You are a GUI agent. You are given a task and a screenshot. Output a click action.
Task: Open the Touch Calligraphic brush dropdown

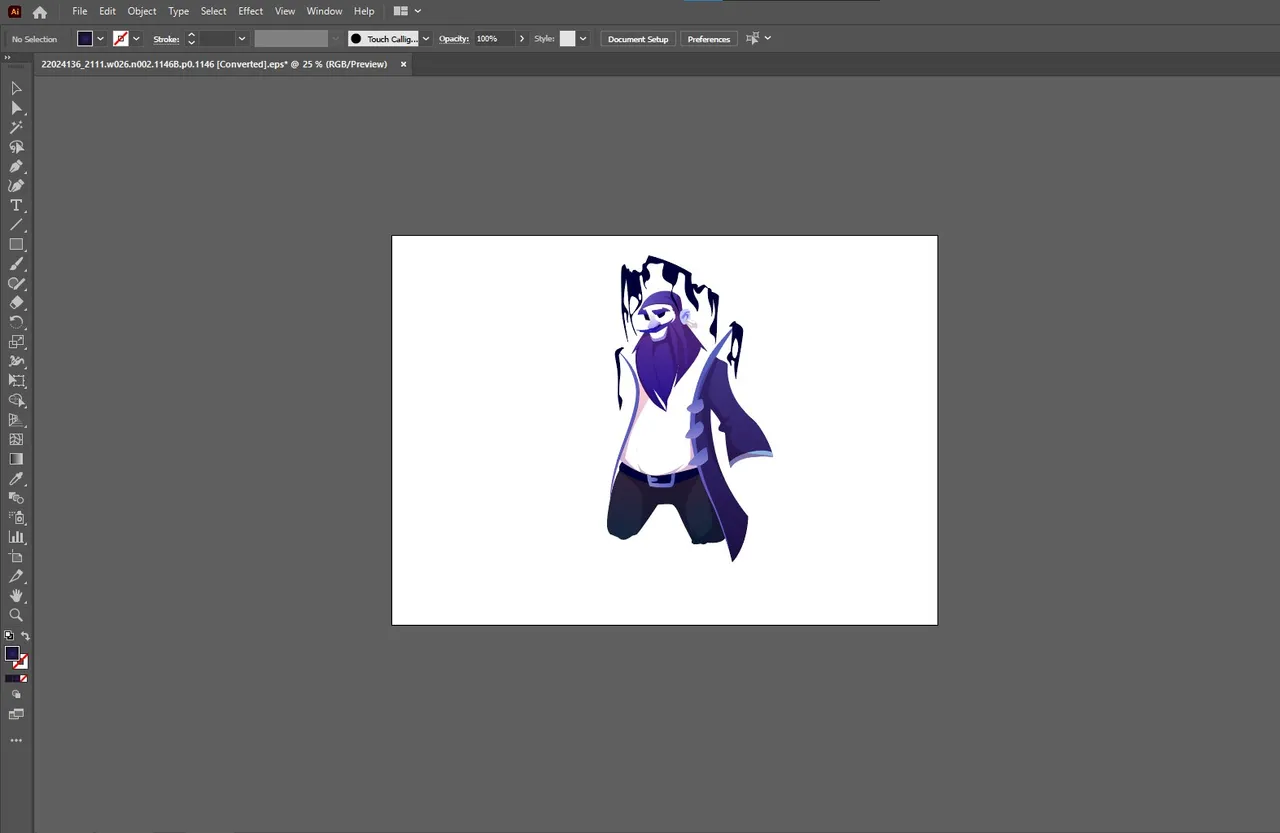426,39
